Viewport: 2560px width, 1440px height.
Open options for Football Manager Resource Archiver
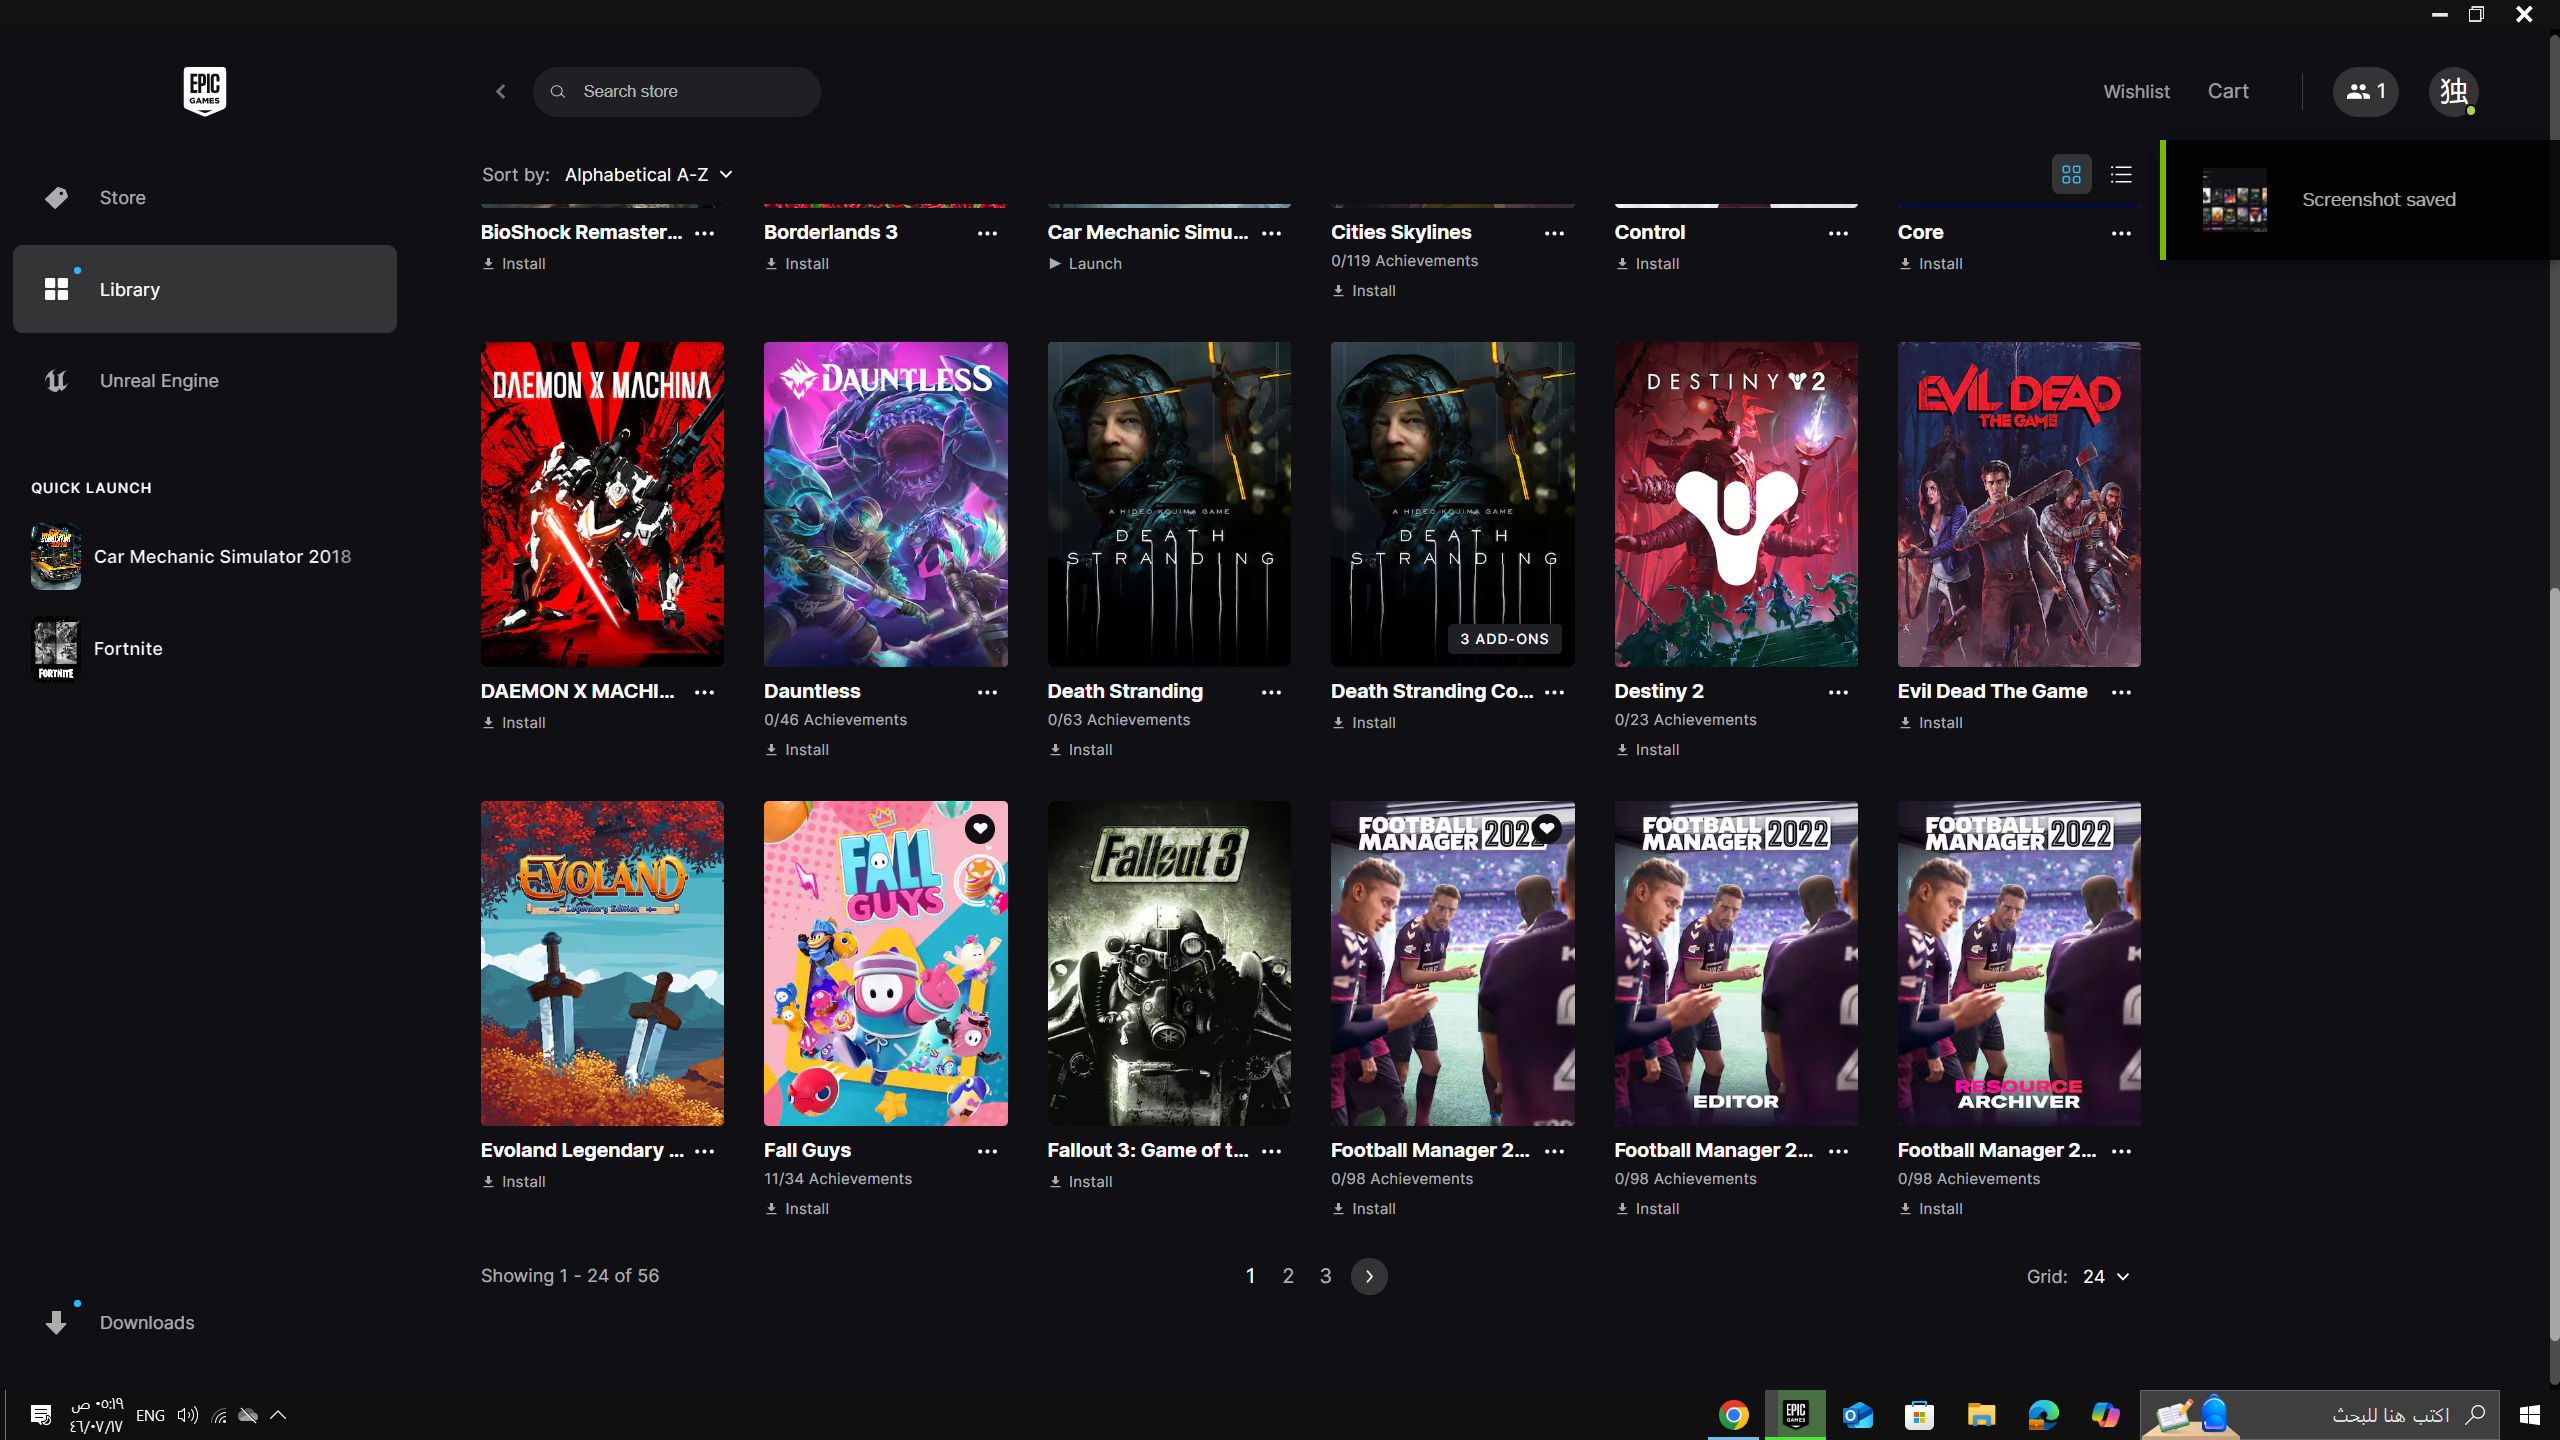coord(2121,1151)
